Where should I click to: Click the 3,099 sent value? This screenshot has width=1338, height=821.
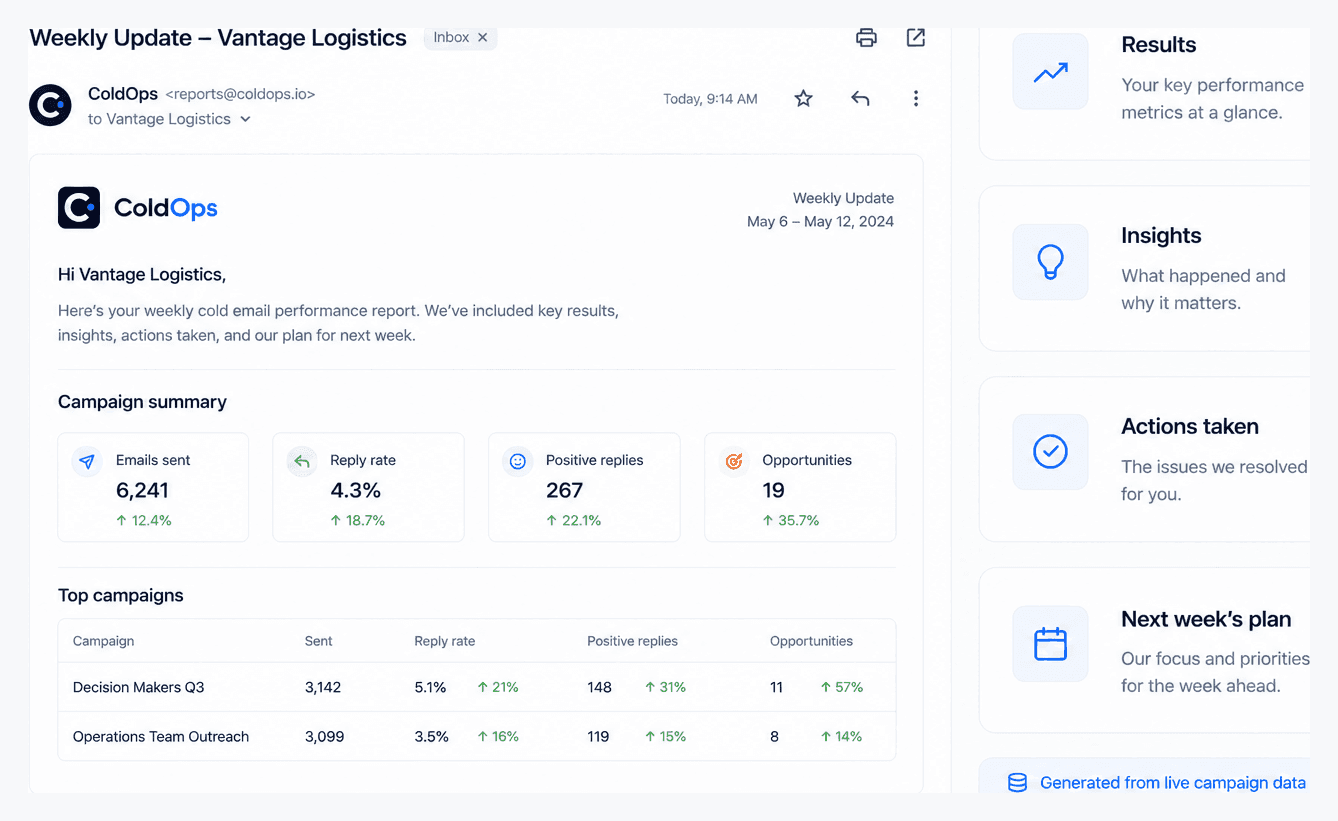[x=325, y=736]
